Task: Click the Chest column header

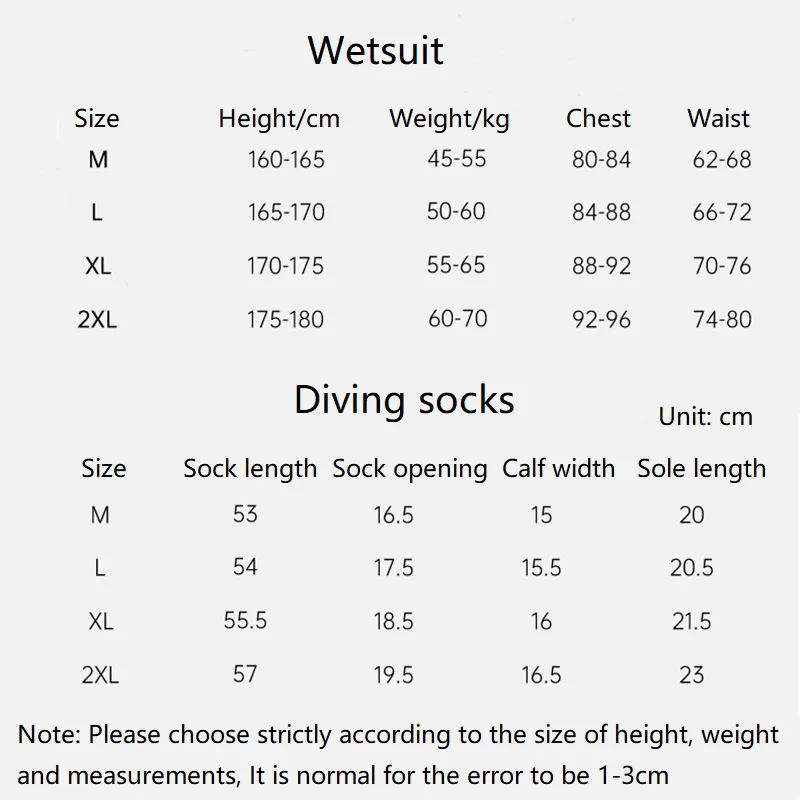Action: coord(598,119)
